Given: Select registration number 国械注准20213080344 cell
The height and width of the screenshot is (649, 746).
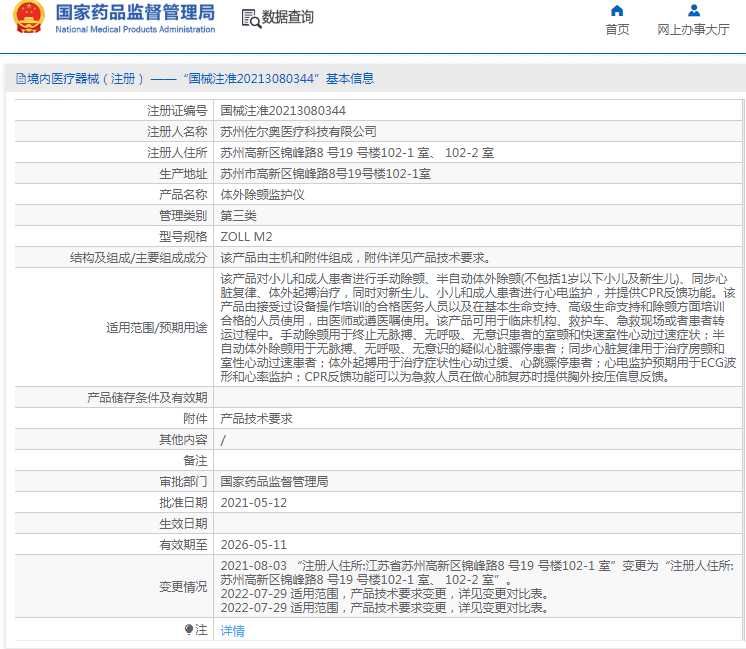Looking at the screenshot, I should coord(283,111).
